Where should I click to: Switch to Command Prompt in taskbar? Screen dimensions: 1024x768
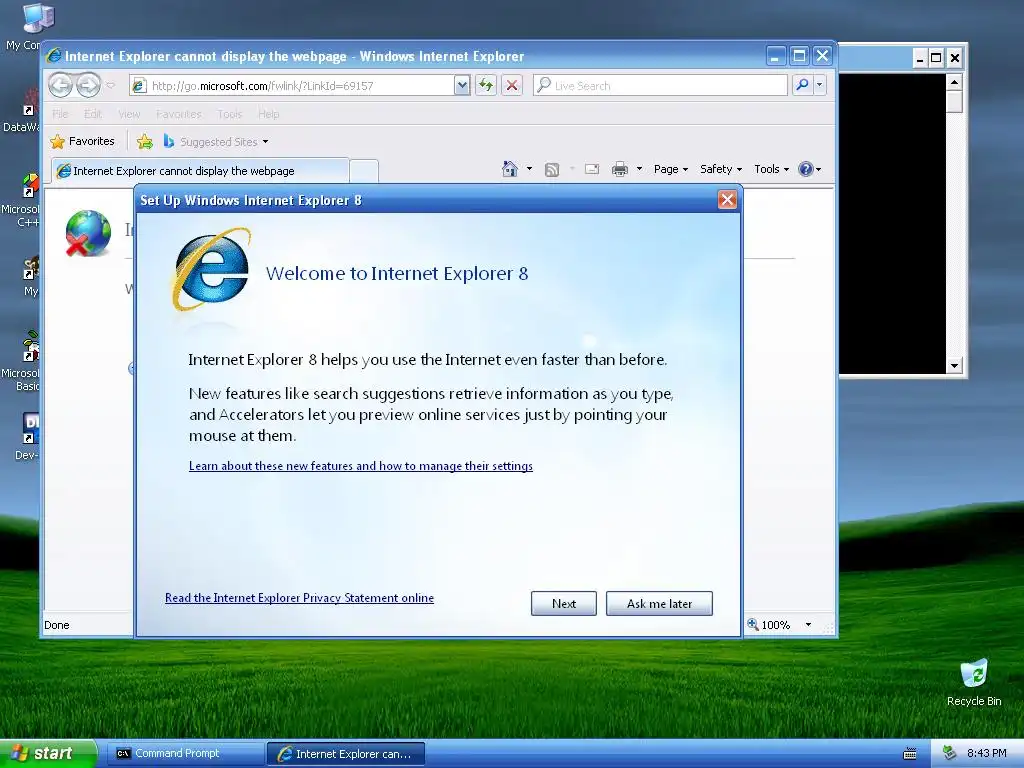[x=184, y=754]
